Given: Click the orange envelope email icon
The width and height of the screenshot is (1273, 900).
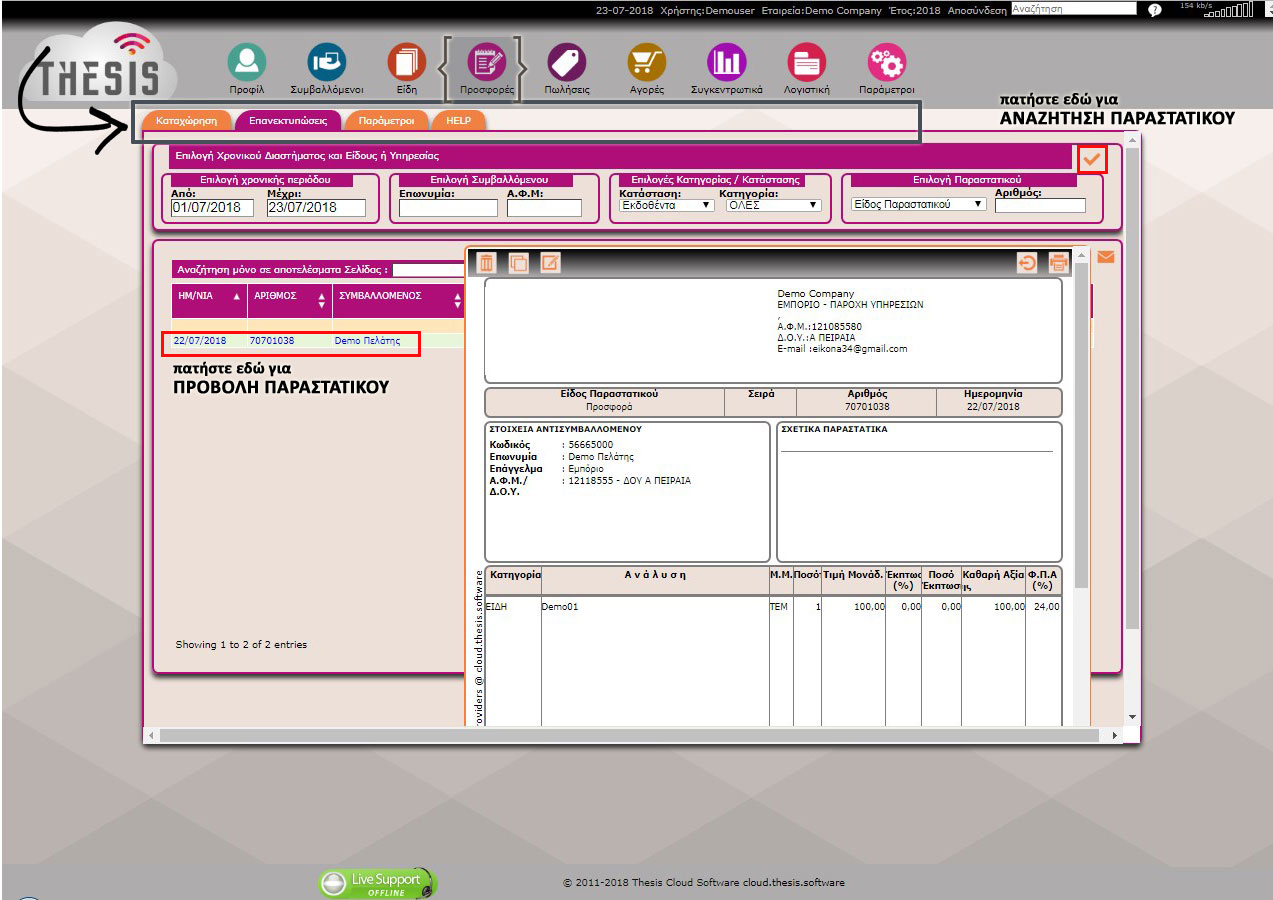Looking at the screenshot, I should 1106,257.
